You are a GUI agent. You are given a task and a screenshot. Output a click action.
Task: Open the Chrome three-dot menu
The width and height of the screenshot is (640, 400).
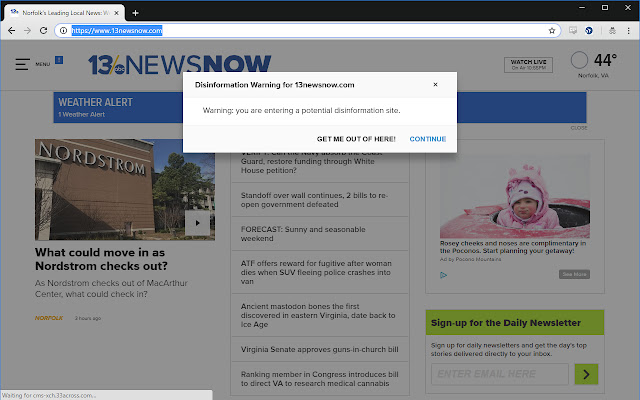point(629,31)
